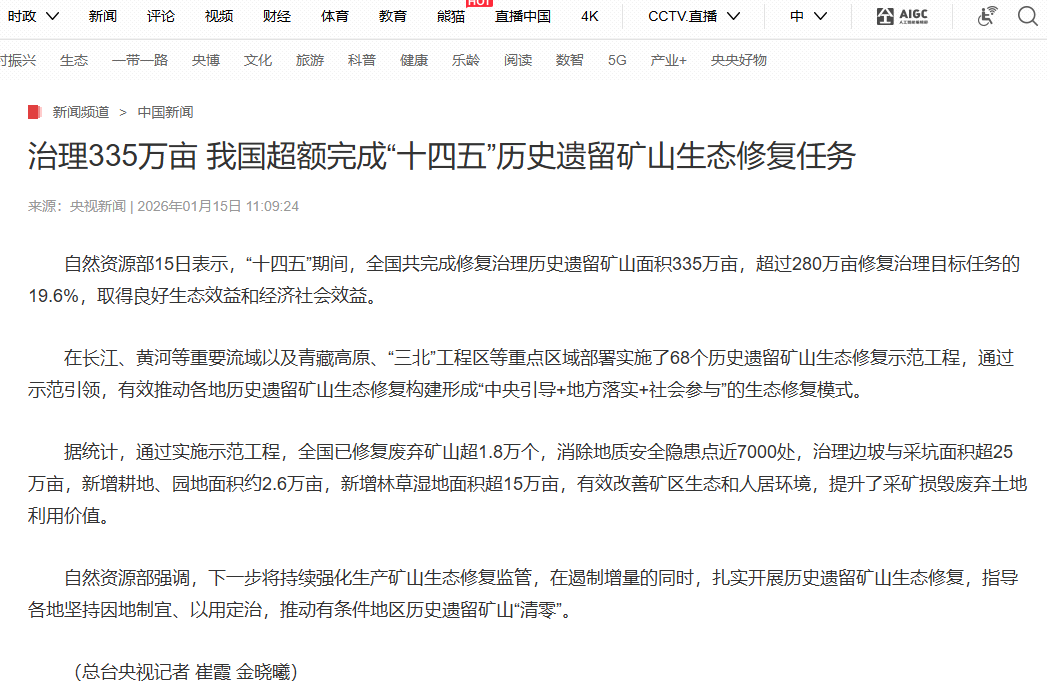Screen dimensions: 1047x694
Task: Select the 央博 sub-navigation link
Action: pos(206,60)
